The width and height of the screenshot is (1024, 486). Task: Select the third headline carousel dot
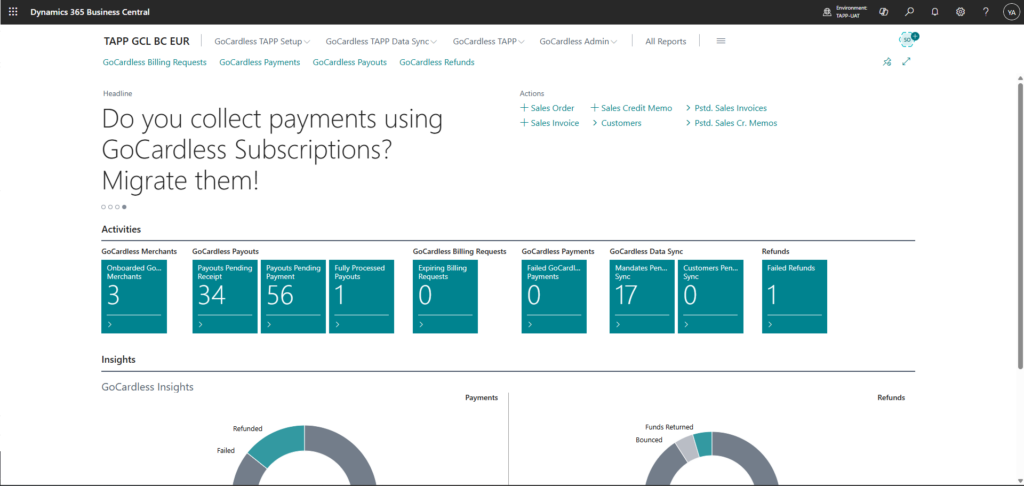118,207
